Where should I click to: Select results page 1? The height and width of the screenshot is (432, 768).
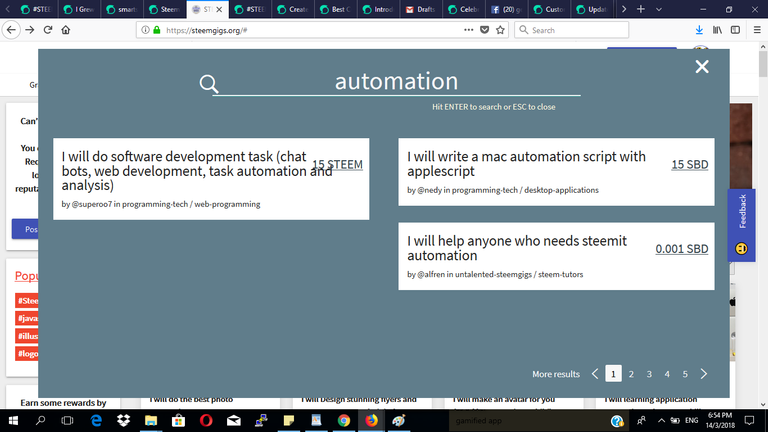[x=613, y=374]
